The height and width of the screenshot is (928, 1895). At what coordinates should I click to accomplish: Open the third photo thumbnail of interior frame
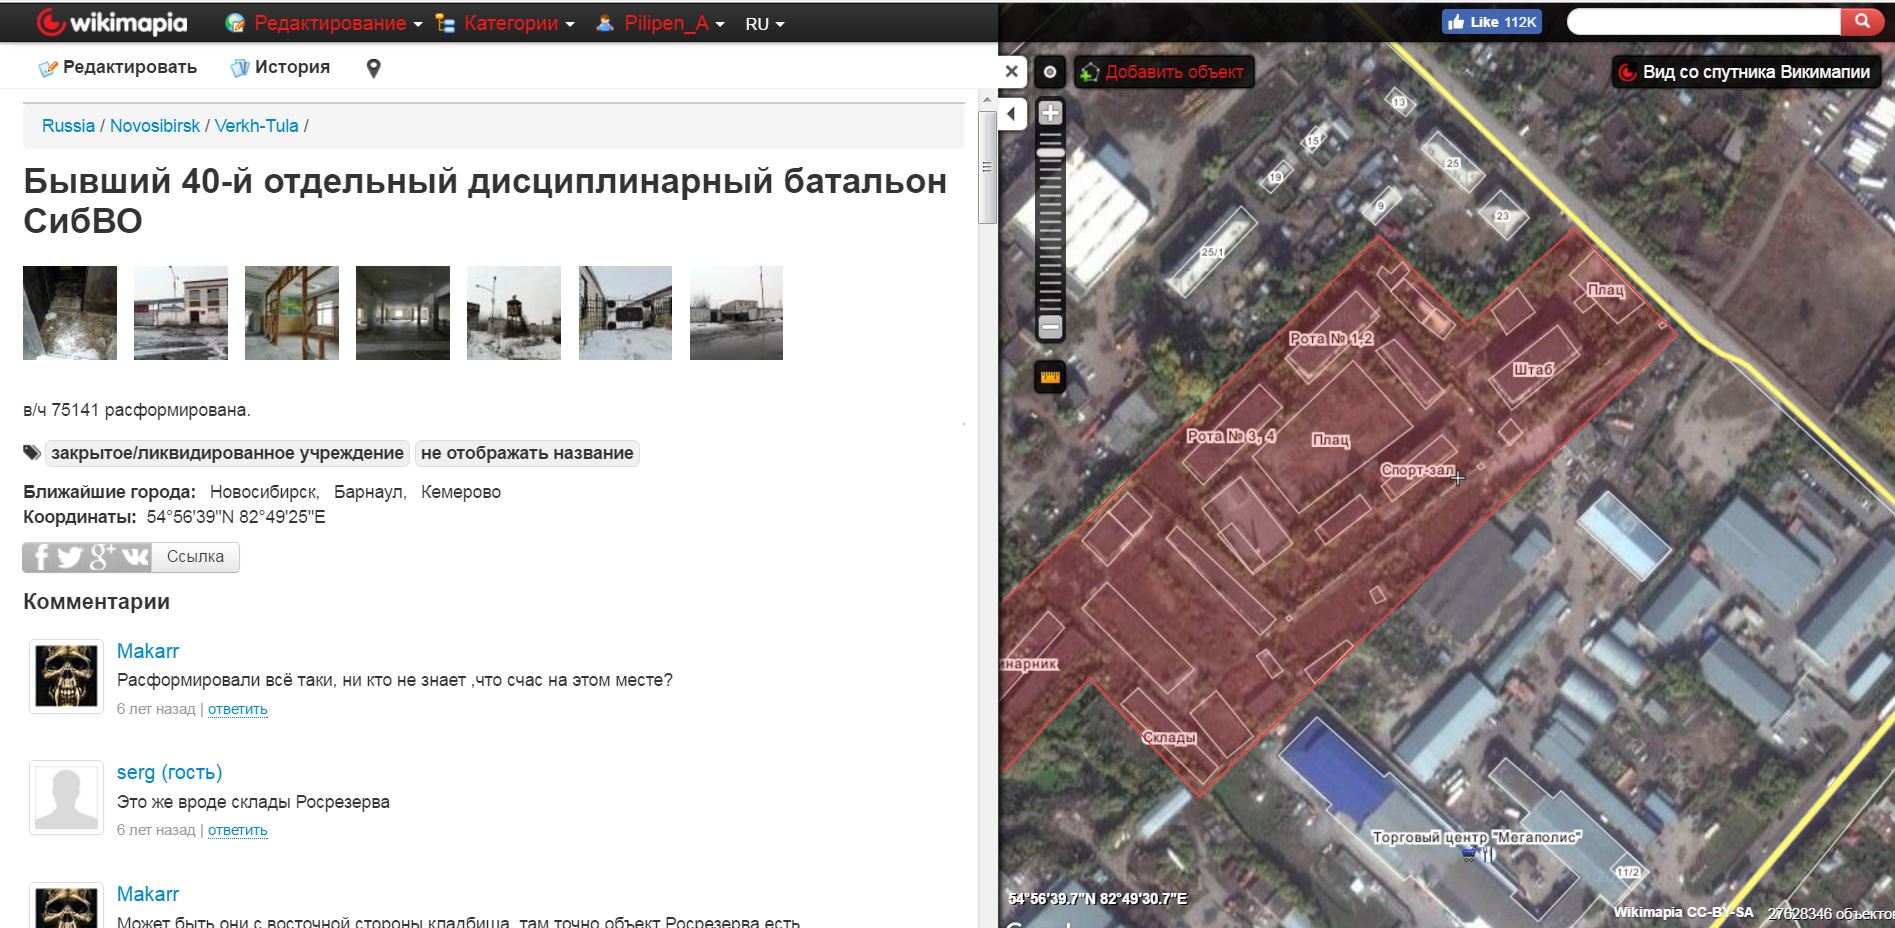[x=292, y=312]
